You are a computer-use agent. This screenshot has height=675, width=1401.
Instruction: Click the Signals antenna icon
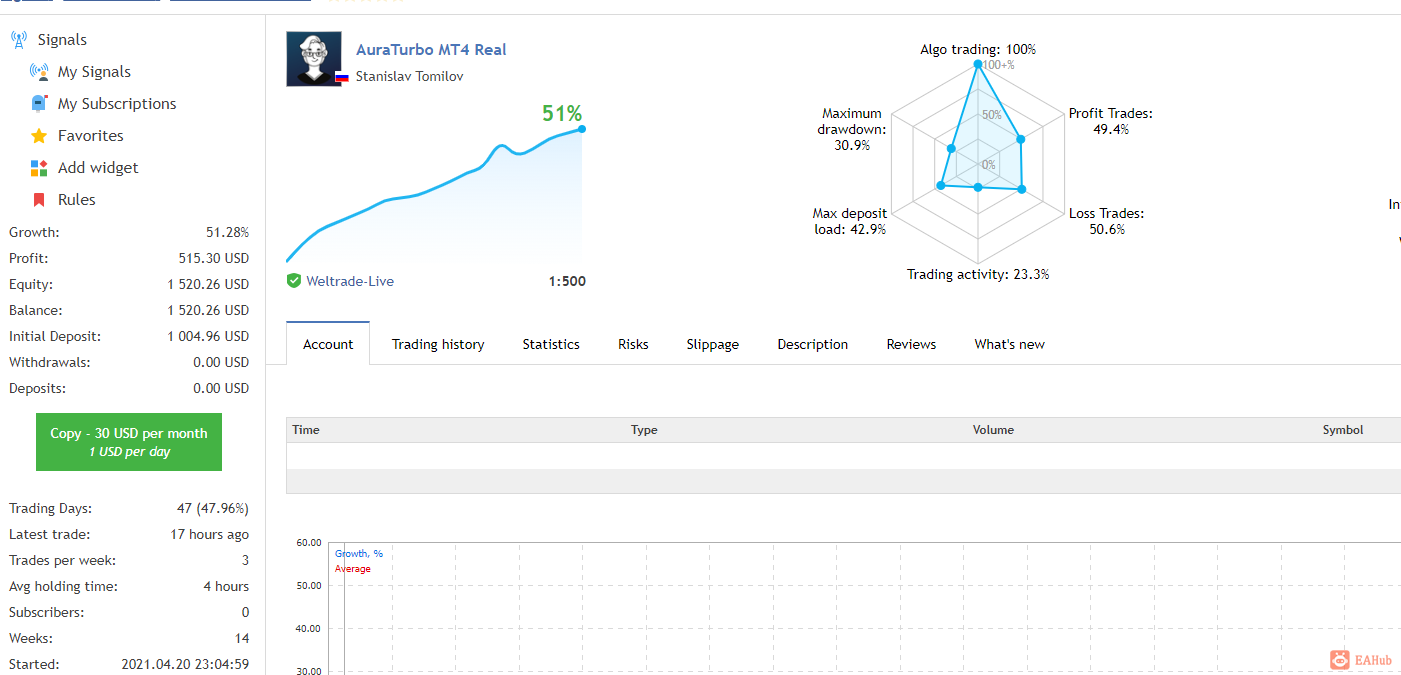(x=19, y=40)
